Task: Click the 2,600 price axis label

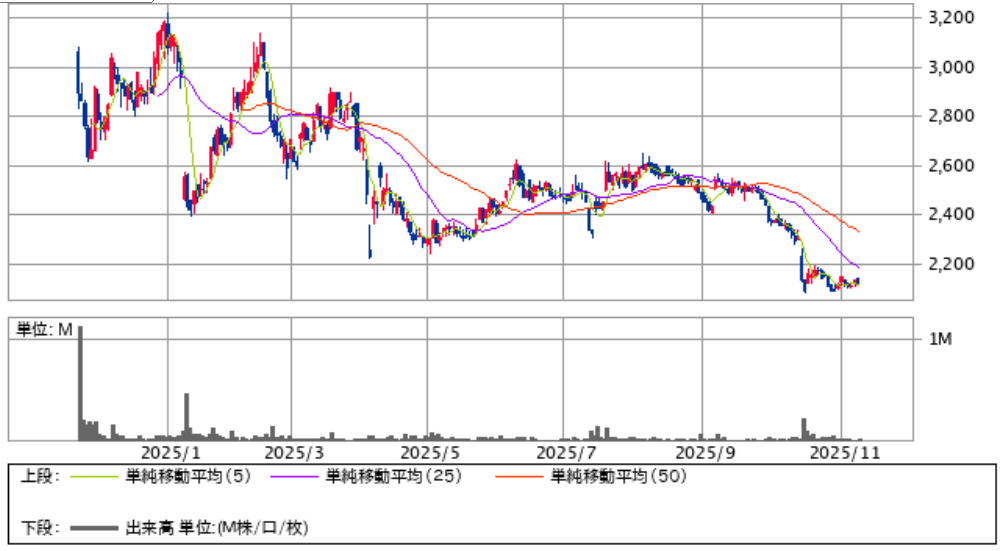Action: pos(951,166)
